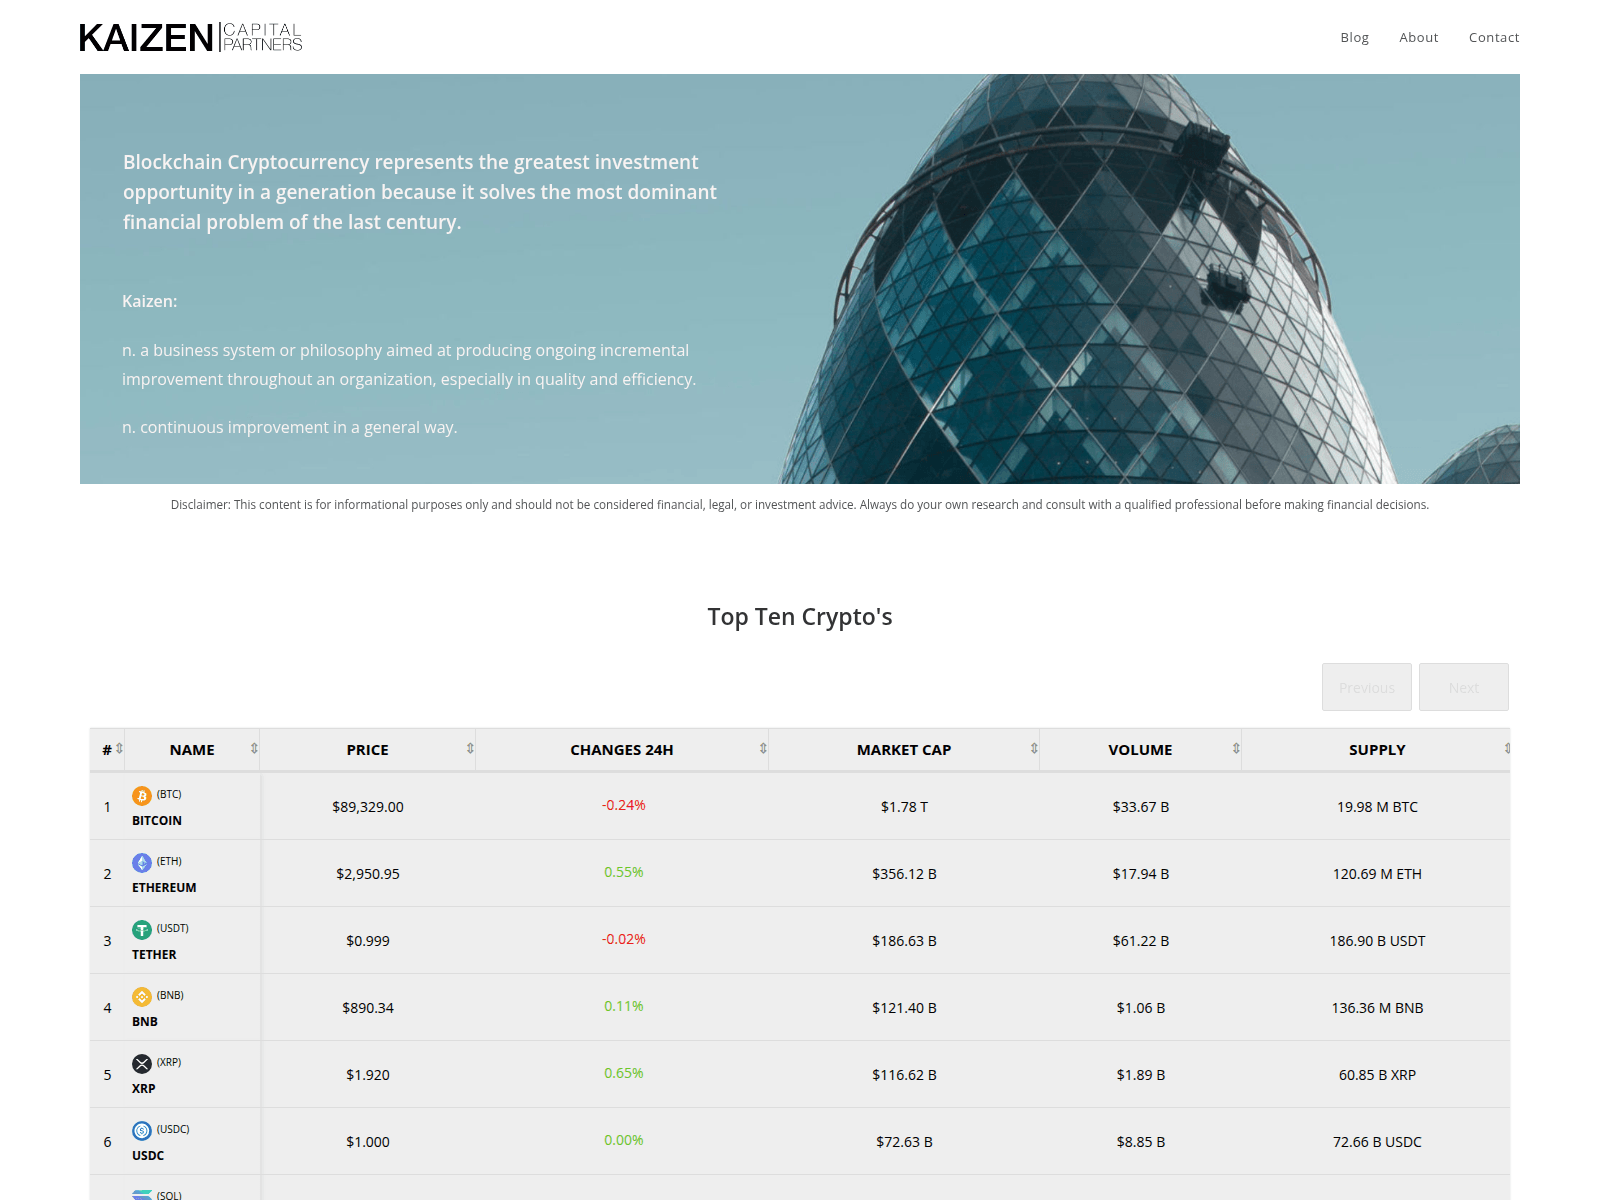The image size is (1600, 1200).
Task: Click the -0.24% change for Bitcoin
Action: (x=624, y=805)
